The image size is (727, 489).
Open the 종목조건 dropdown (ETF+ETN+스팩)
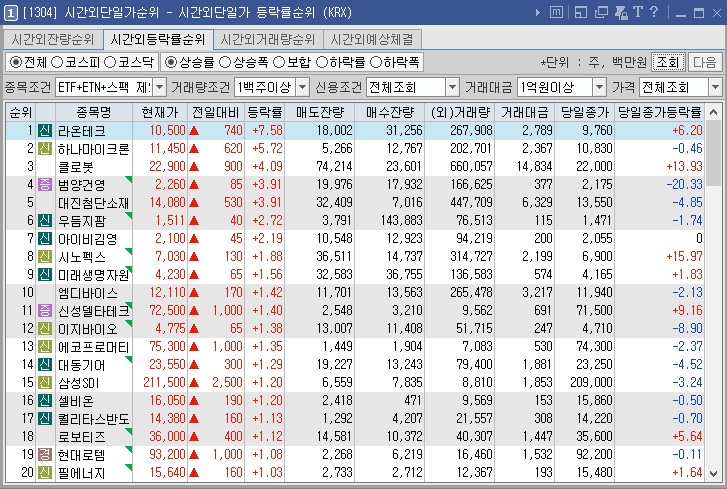pos(159,87)
